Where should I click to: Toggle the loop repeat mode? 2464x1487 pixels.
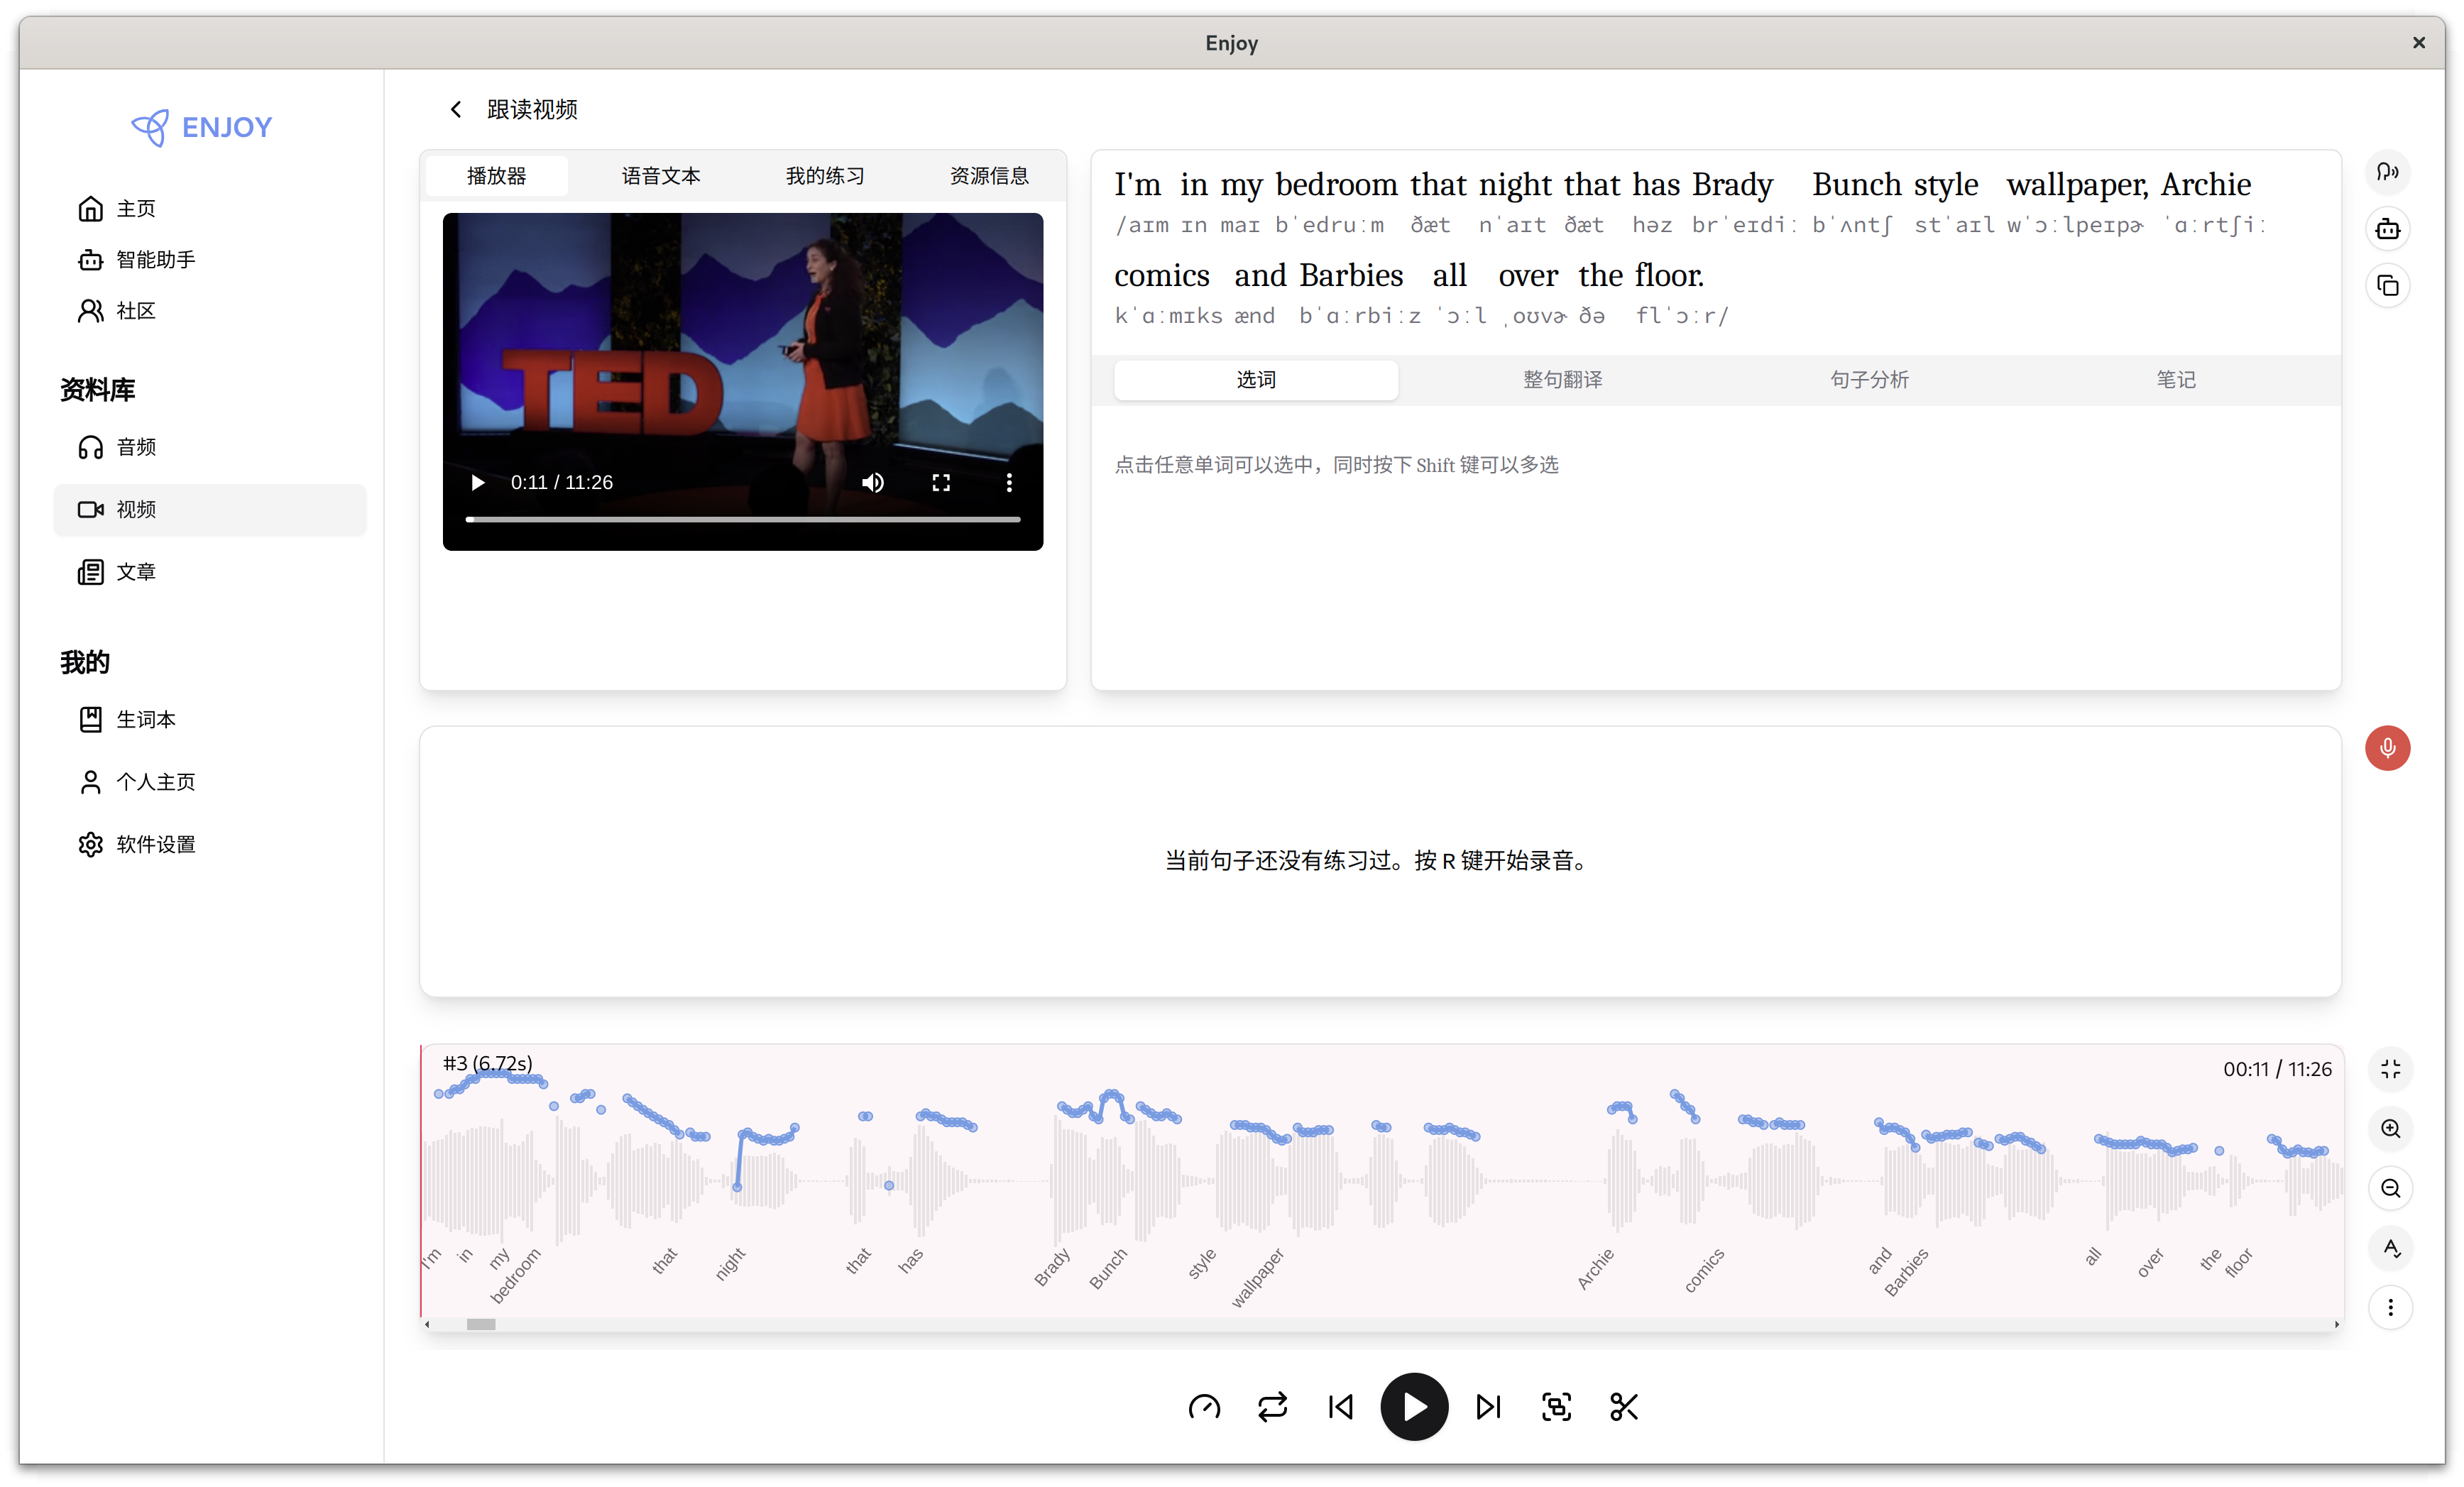tap(1272, 1407)
